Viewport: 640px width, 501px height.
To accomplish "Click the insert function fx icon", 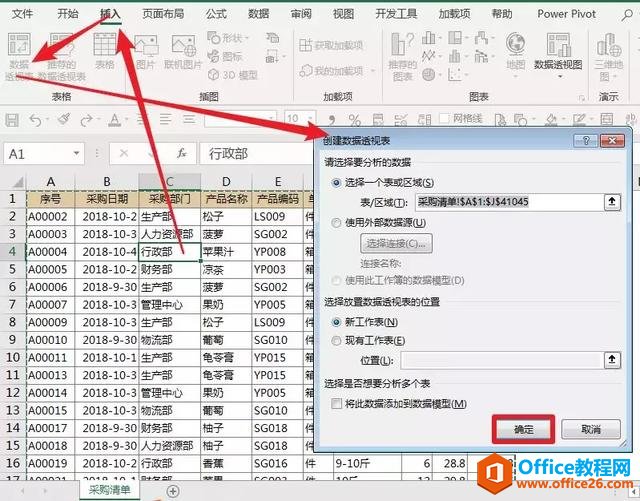I will click(x=182, y=154).
